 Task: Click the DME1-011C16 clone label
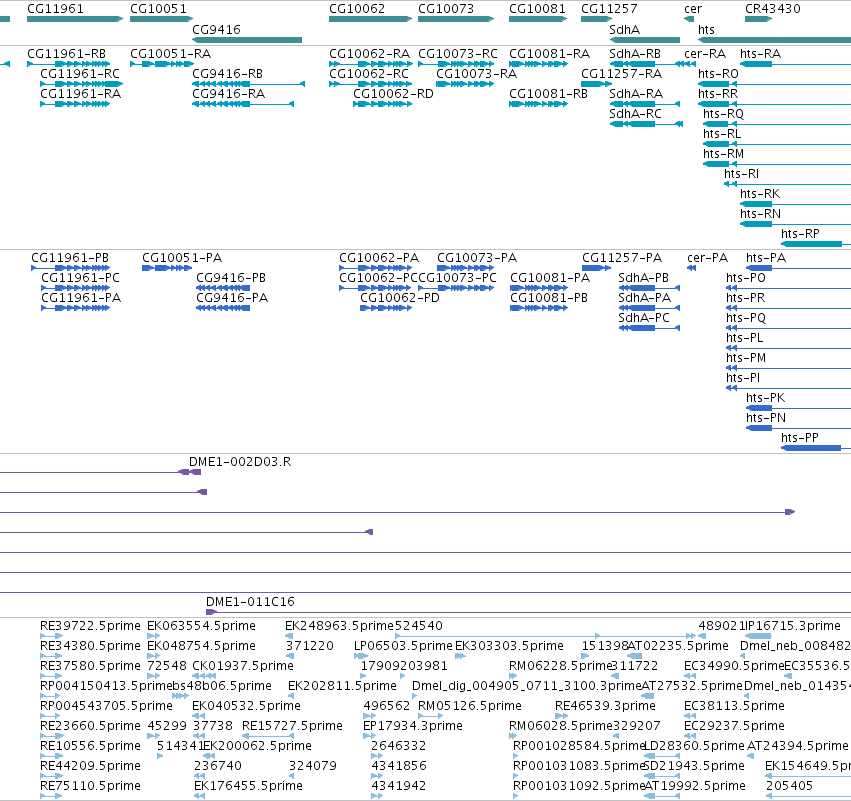point(250,602)
